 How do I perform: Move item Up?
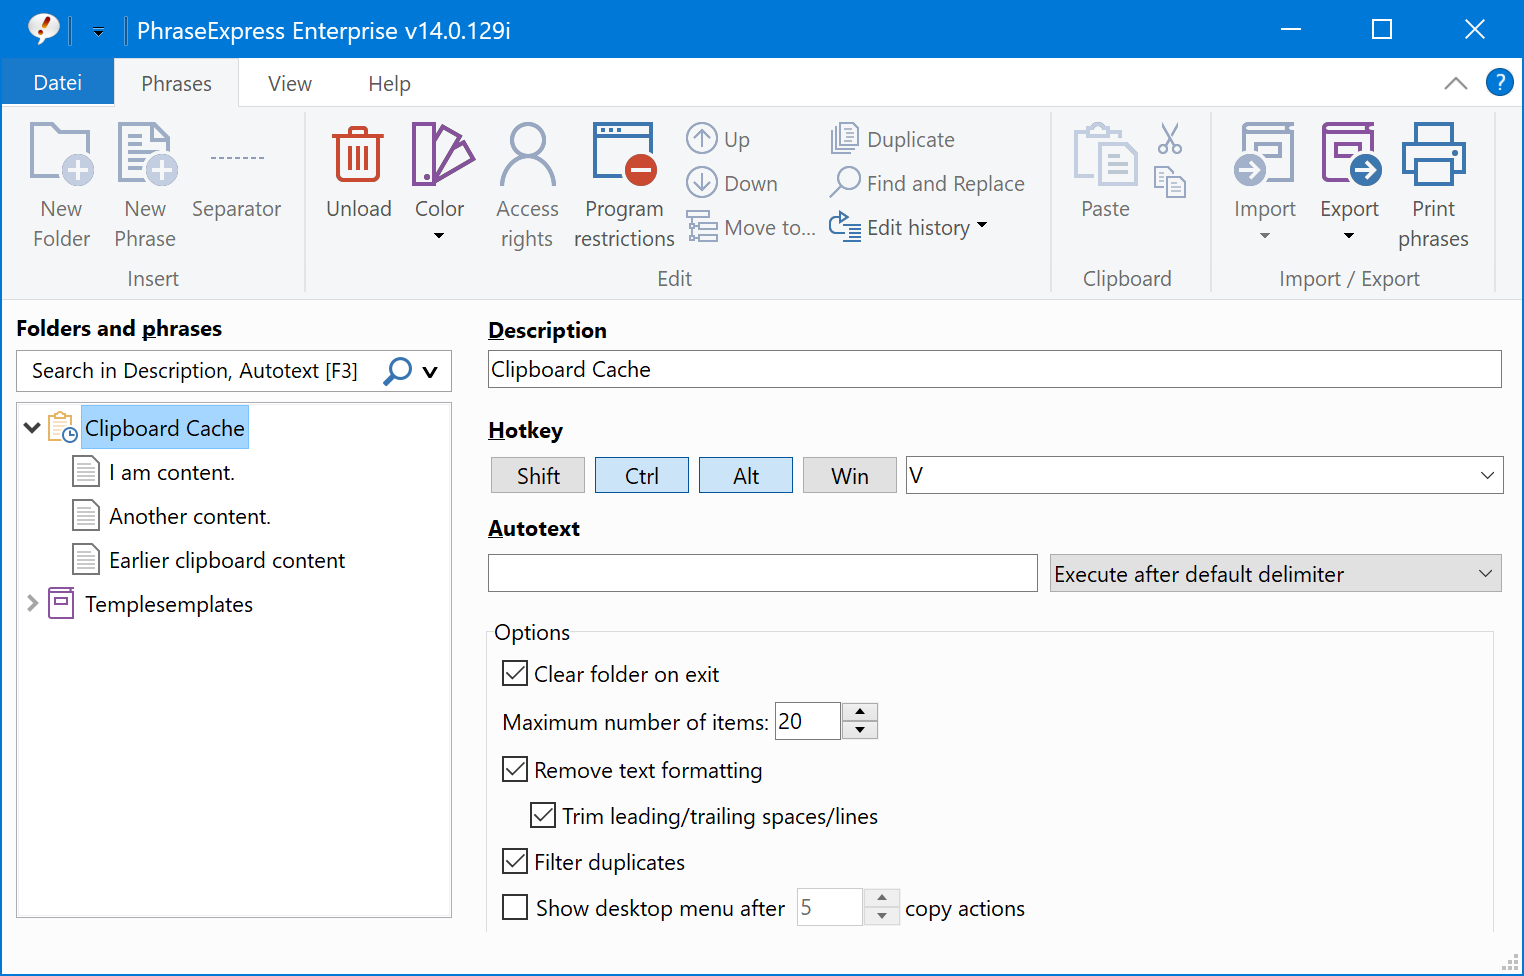tap(718, 139)
